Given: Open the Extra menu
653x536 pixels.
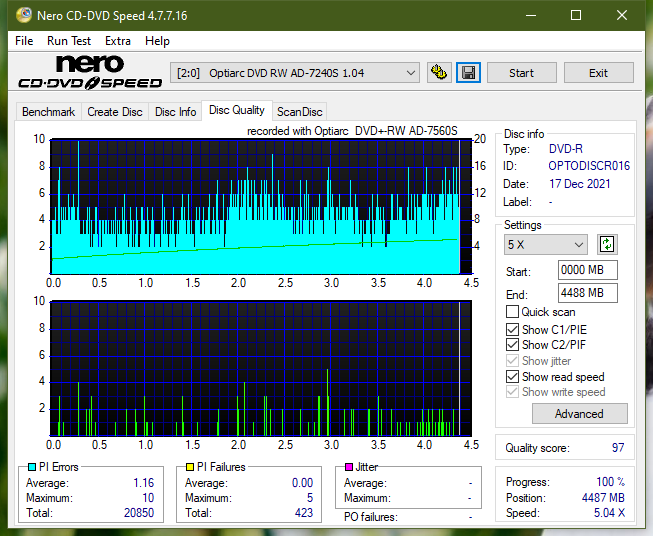Looking at the screenshot, I should (x=118, y=41).
